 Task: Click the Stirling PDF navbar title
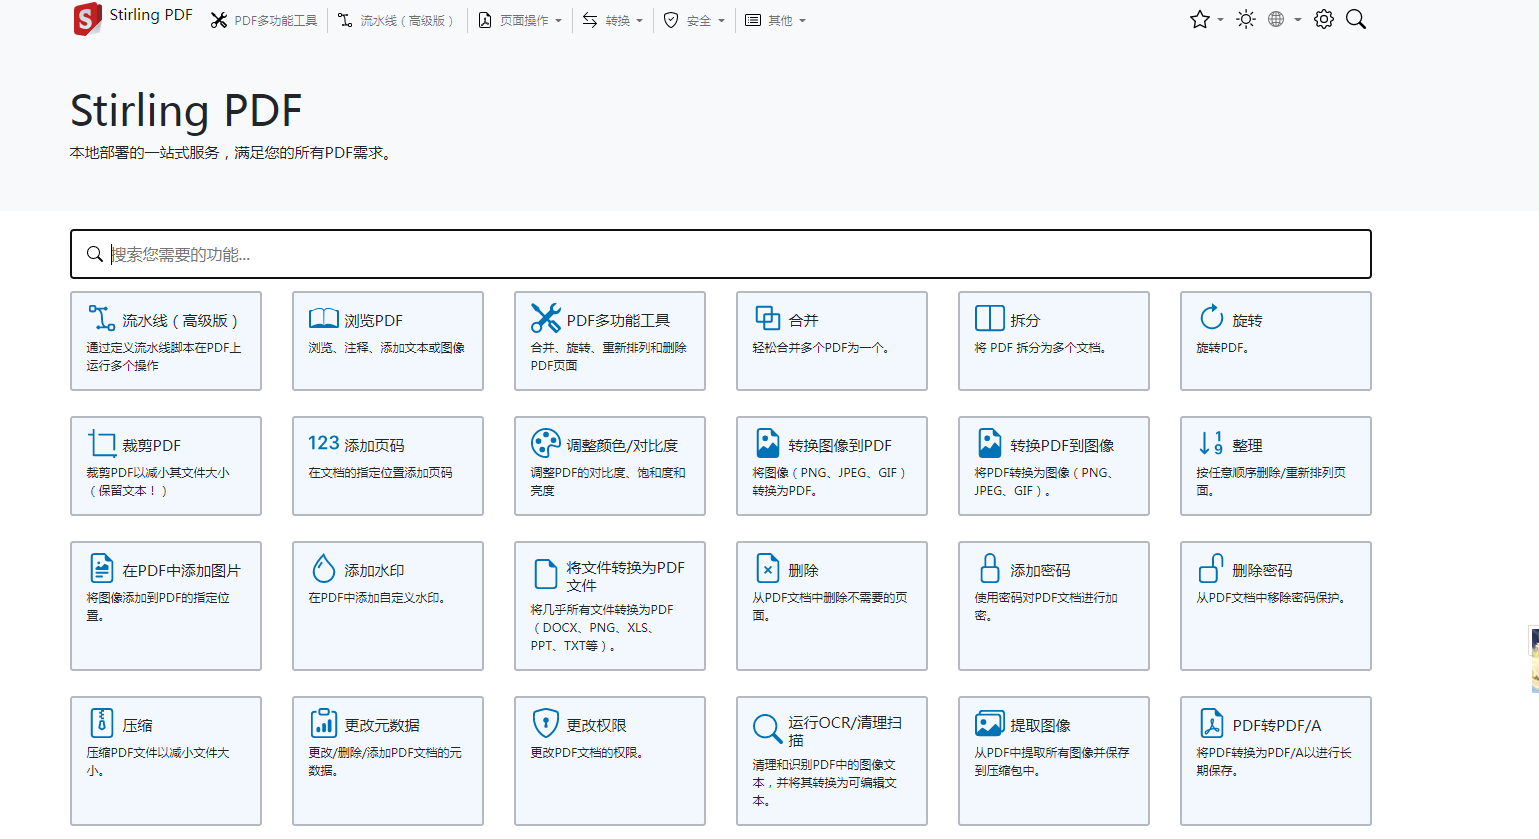coord(151,15)
